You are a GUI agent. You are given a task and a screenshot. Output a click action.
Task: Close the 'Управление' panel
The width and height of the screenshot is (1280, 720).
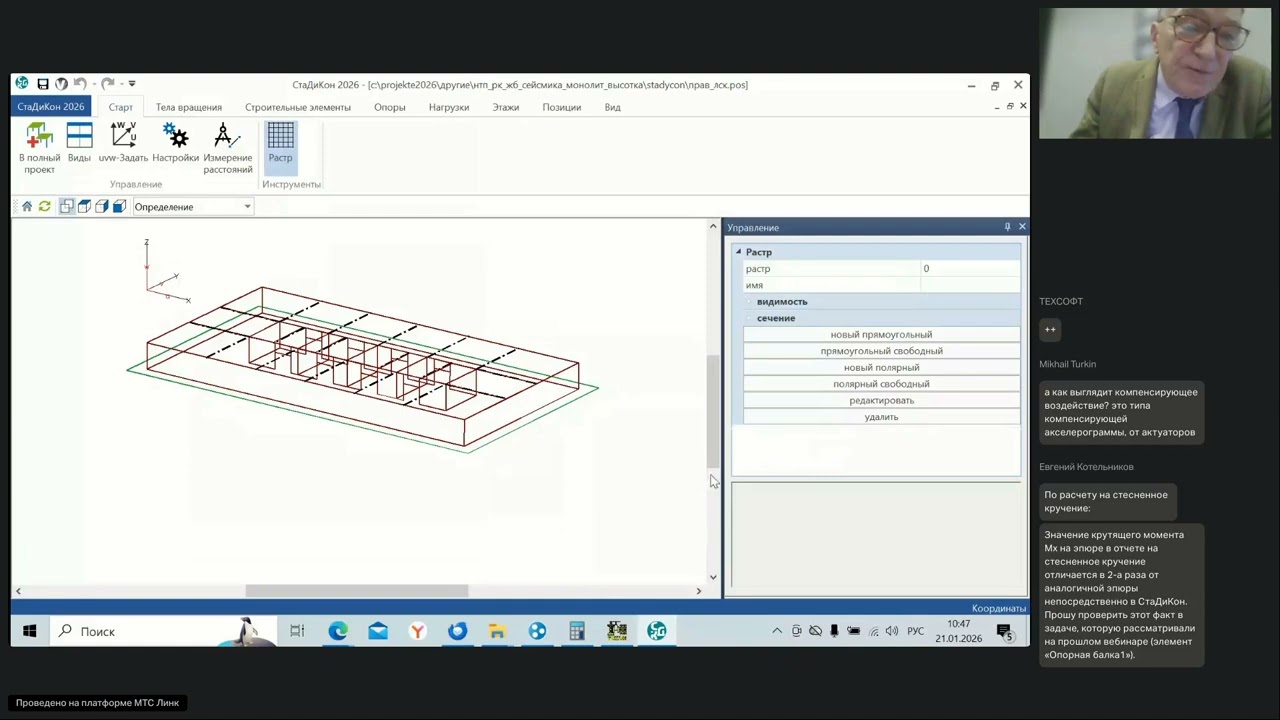click(x=1021, y=227)
